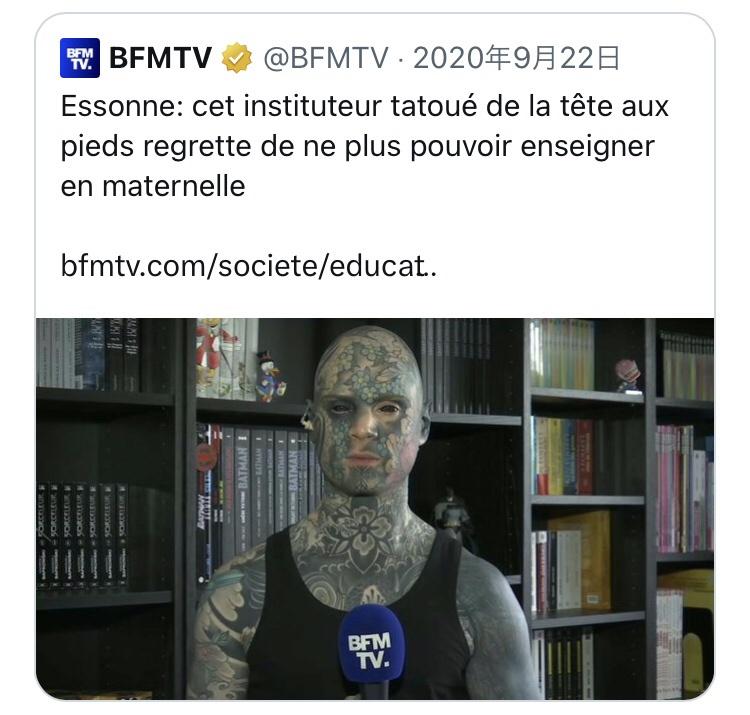This screenshot has width=750, height=715.
Task: Click the Sorceleur book set on lower-left shelf
Action: (x=82, y=535)
